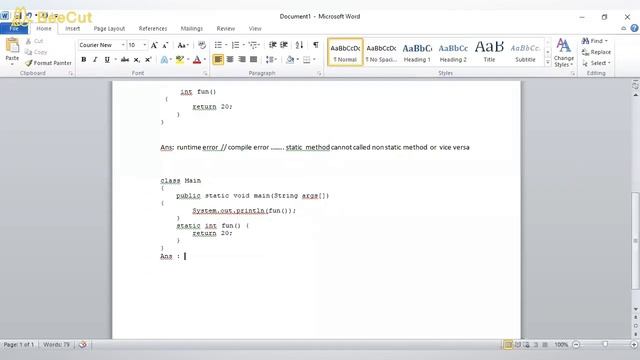Zoom in with the plus icon
Screen dimensions: 640x360
[x=634, y=345]
